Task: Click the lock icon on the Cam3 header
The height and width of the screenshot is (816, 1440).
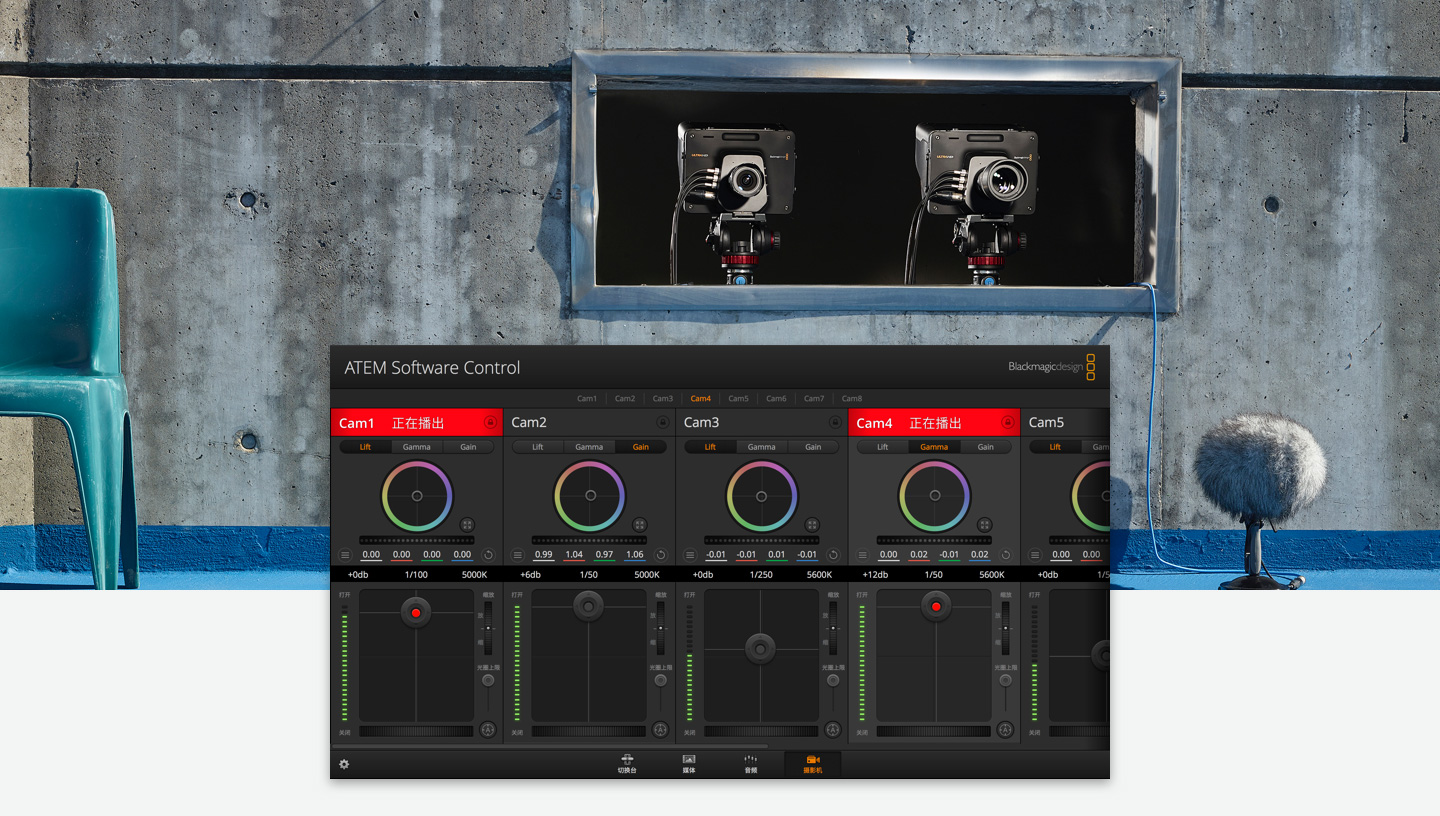Action: tap(835, 423)
